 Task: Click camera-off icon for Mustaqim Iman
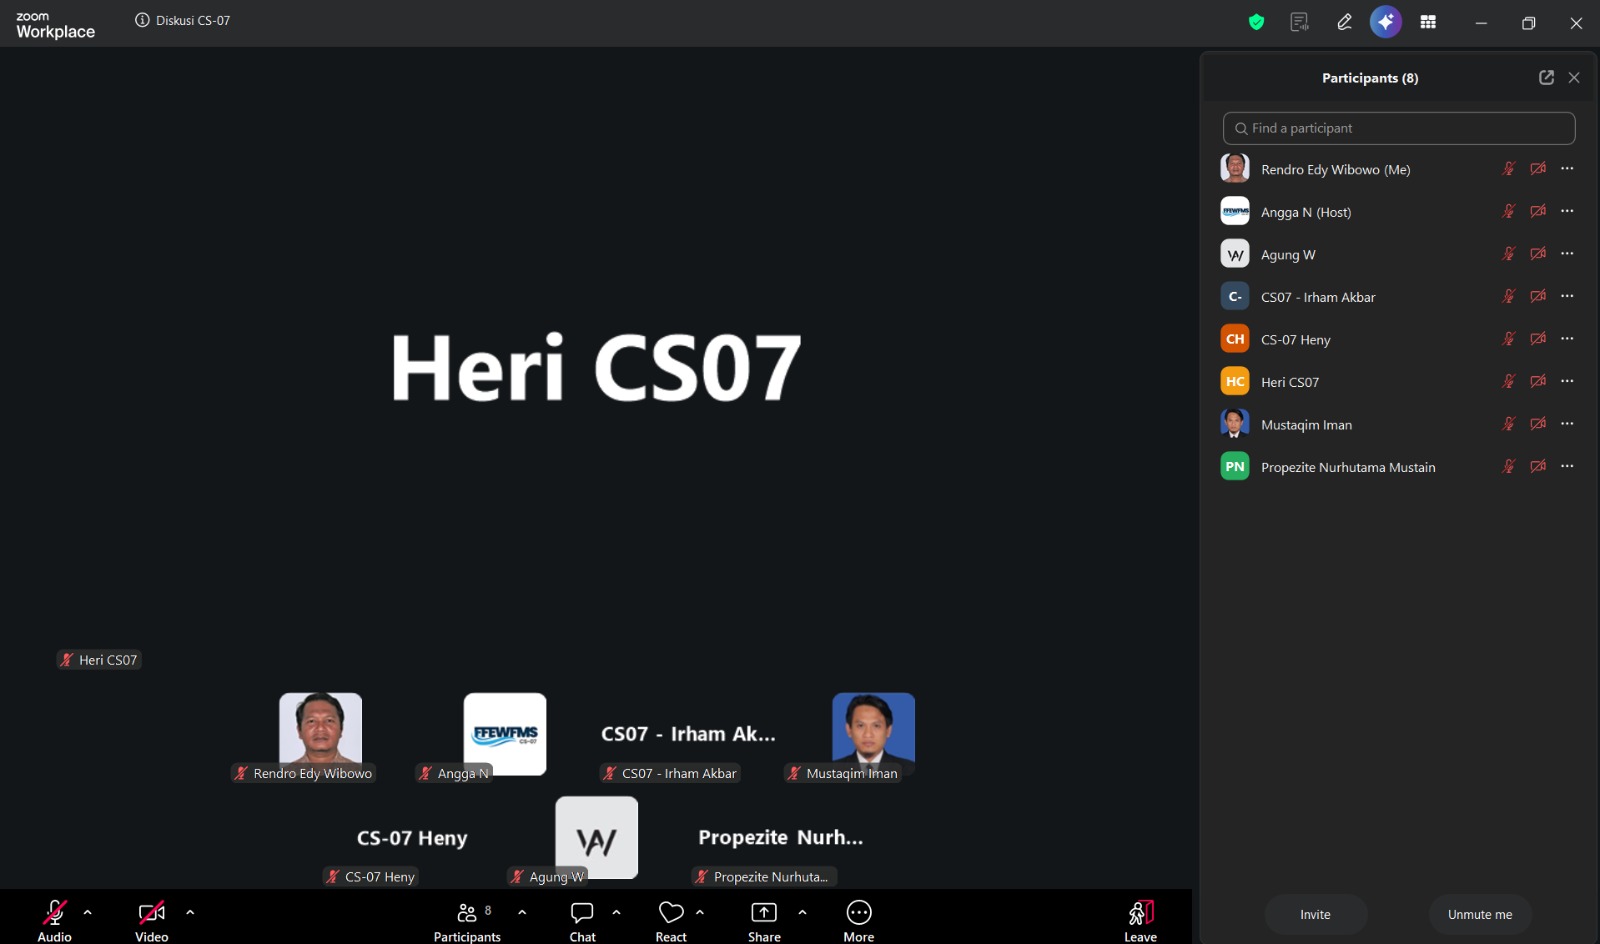click(x=1538, y=424)
